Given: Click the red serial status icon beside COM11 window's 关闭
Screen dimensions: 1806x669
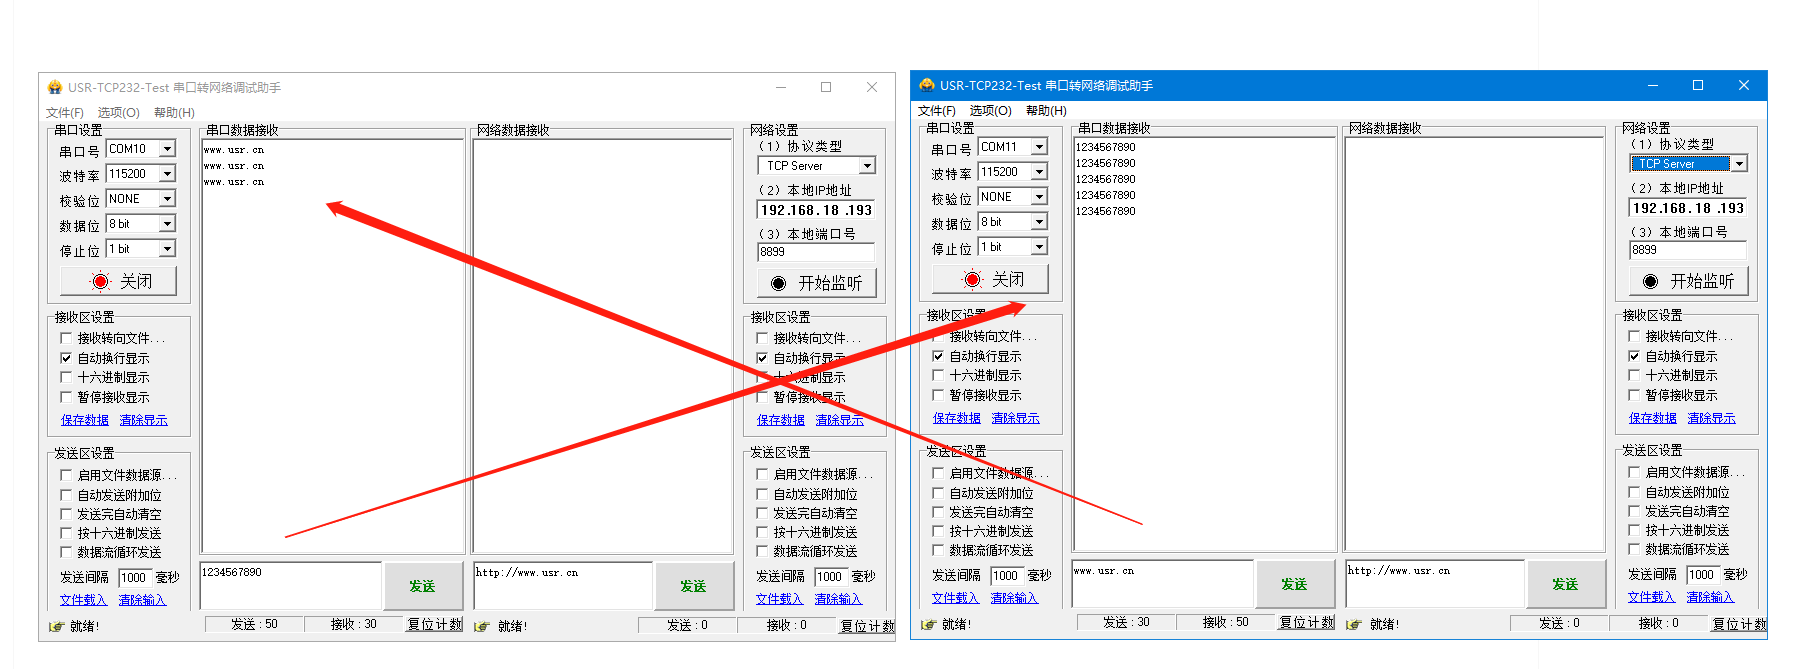Looking at the screenshot, I should click(972, 280).
